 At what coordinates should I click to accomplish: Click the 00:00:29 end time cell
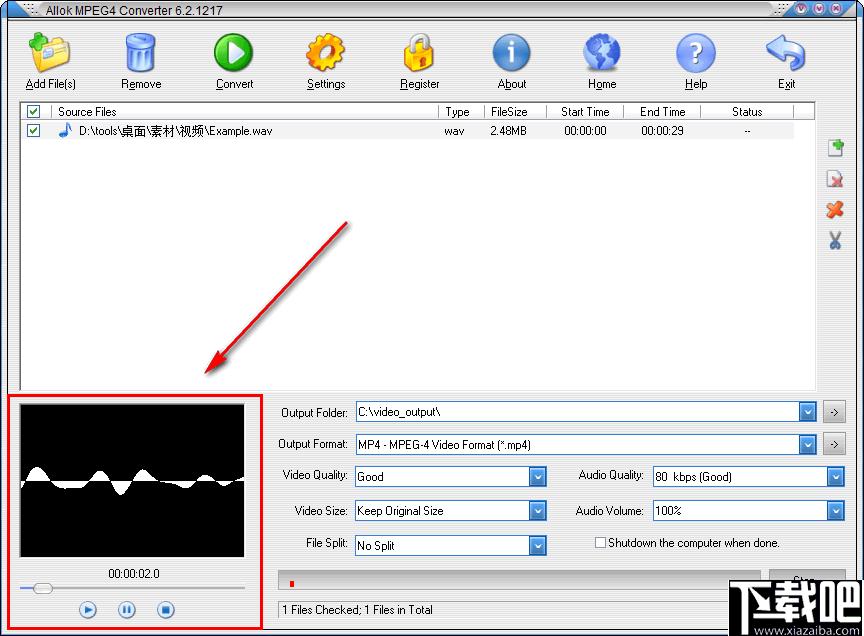click(662, 131)
